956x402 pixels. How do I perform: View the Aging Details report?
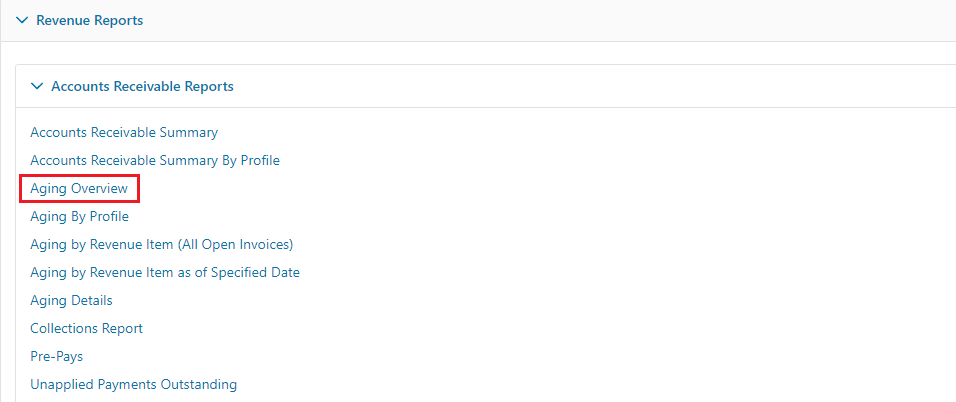pos(71,301)
